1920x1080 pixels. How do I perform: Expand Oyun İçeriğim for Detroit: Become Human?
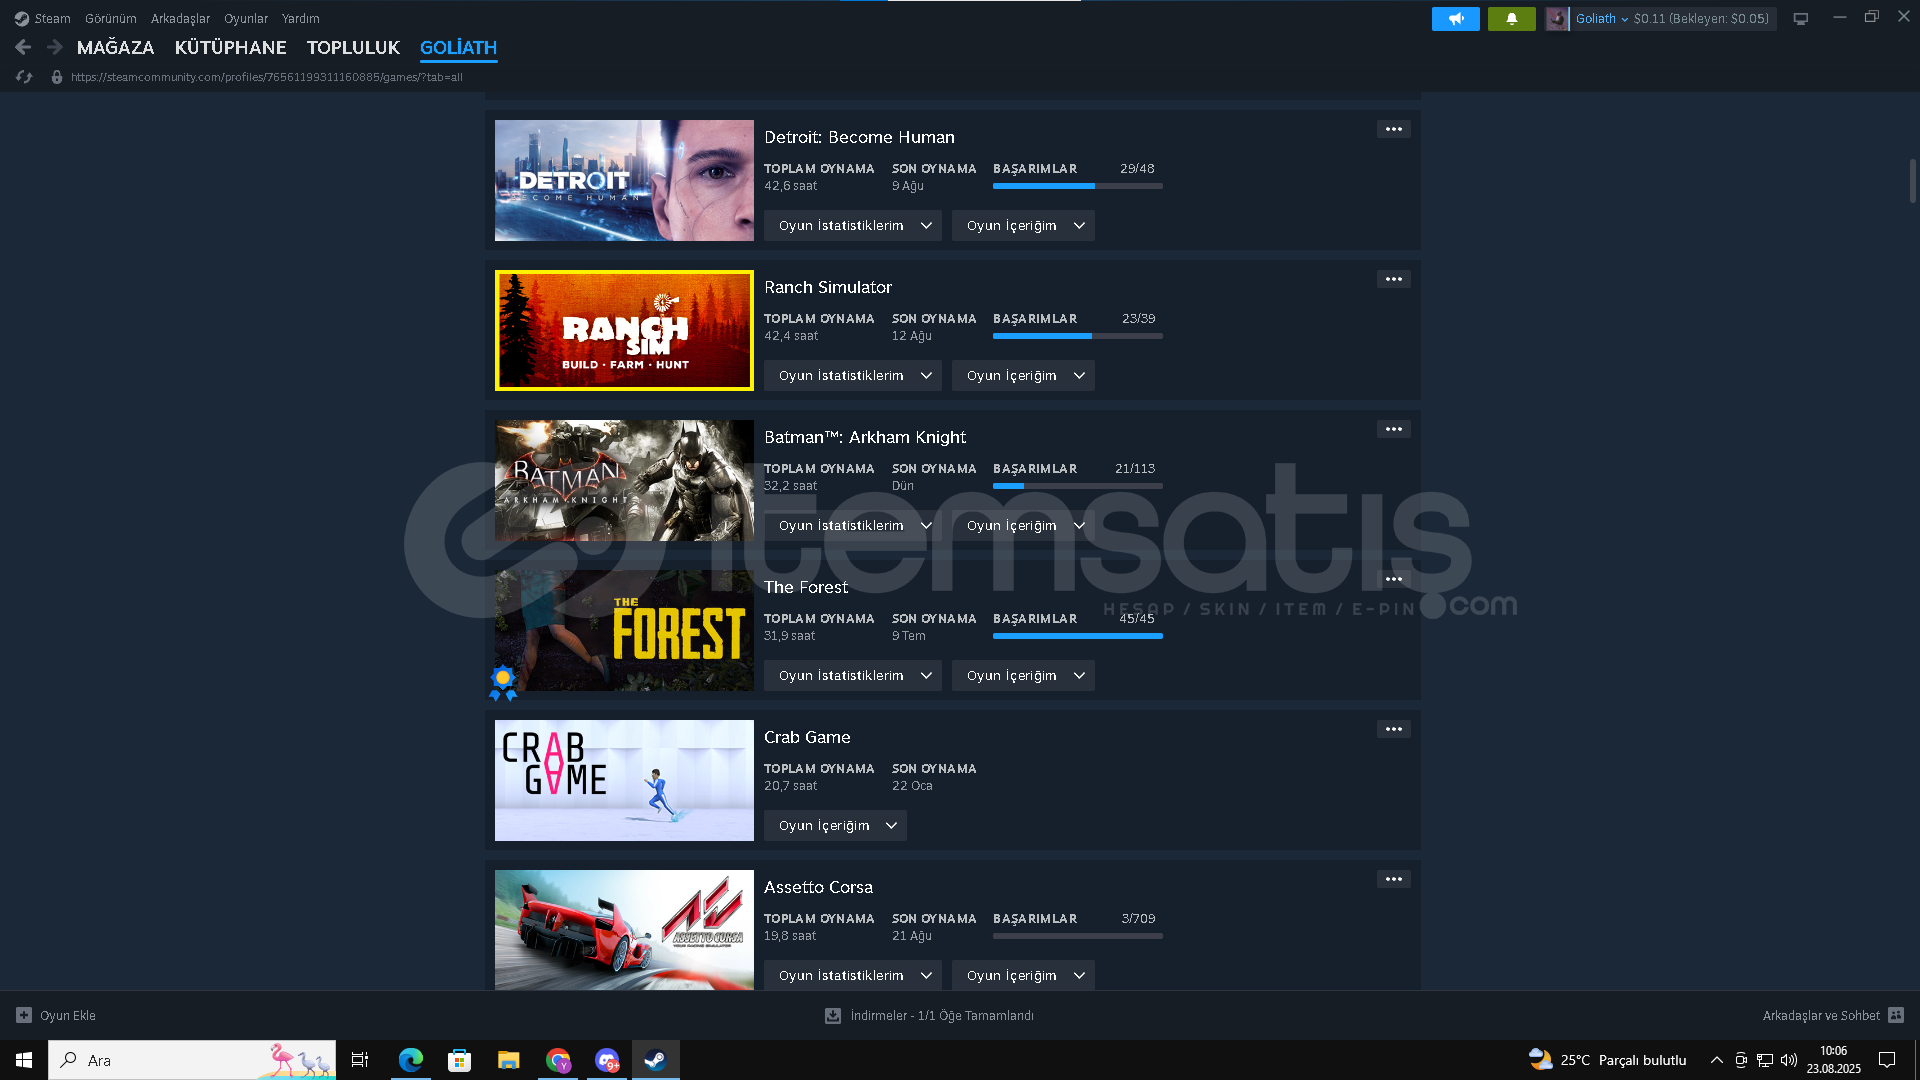1023,226
